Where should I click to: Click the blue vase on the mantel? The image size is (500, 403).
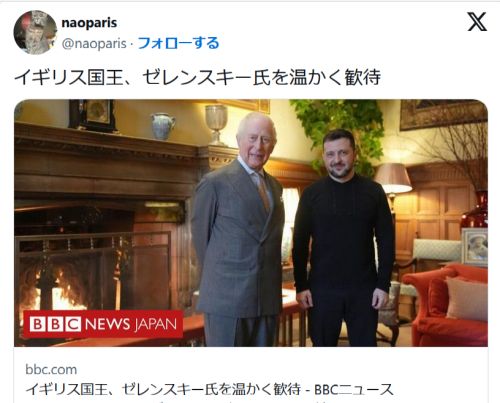tap(163, 126)
